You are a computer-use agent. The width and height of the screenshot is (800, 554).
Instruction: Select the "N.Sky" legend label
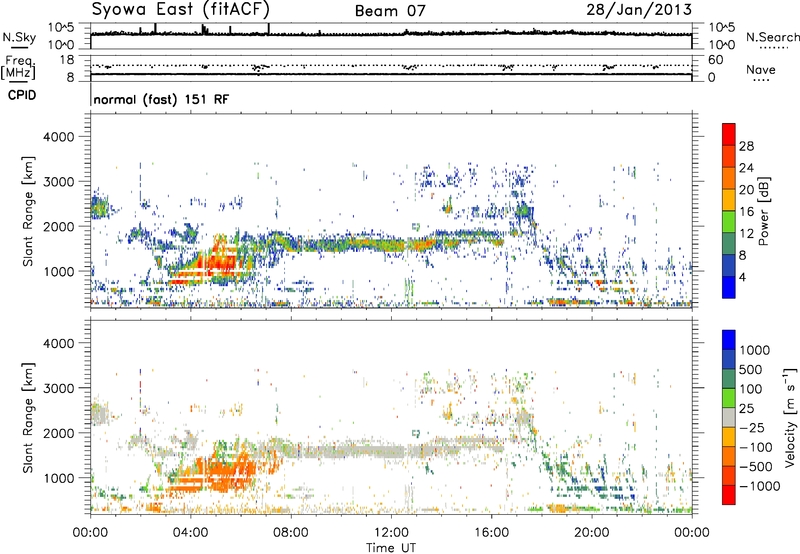pos(19,37)
